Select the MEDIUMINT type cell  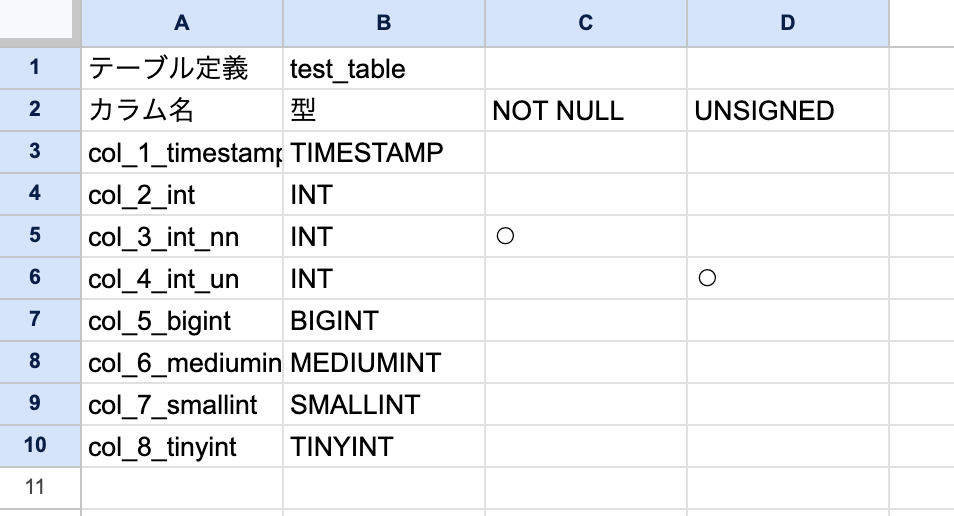(384, 363)
